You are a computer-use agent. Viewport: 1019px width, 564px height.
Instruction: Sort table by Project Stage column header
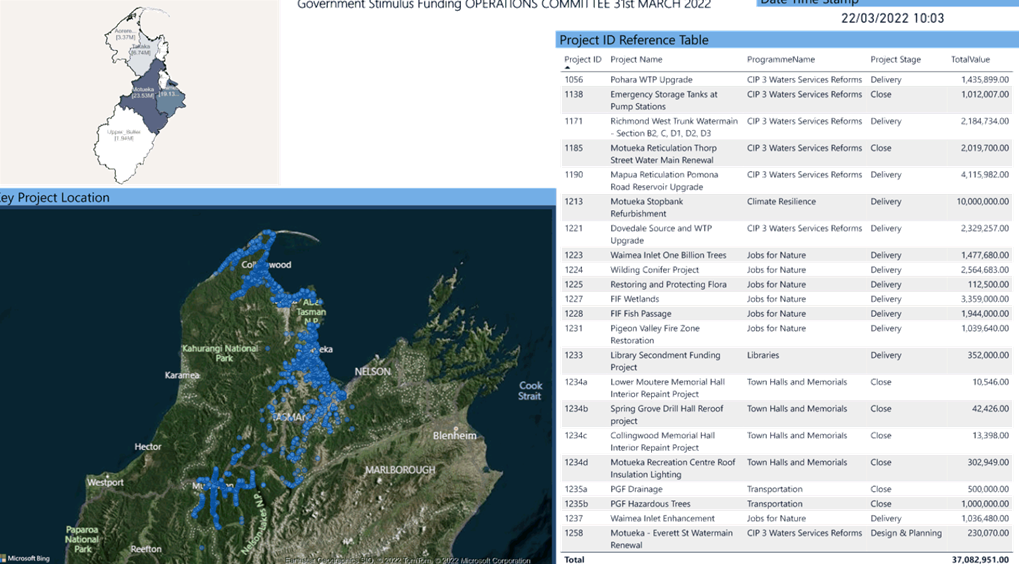[x=896, y=59]
